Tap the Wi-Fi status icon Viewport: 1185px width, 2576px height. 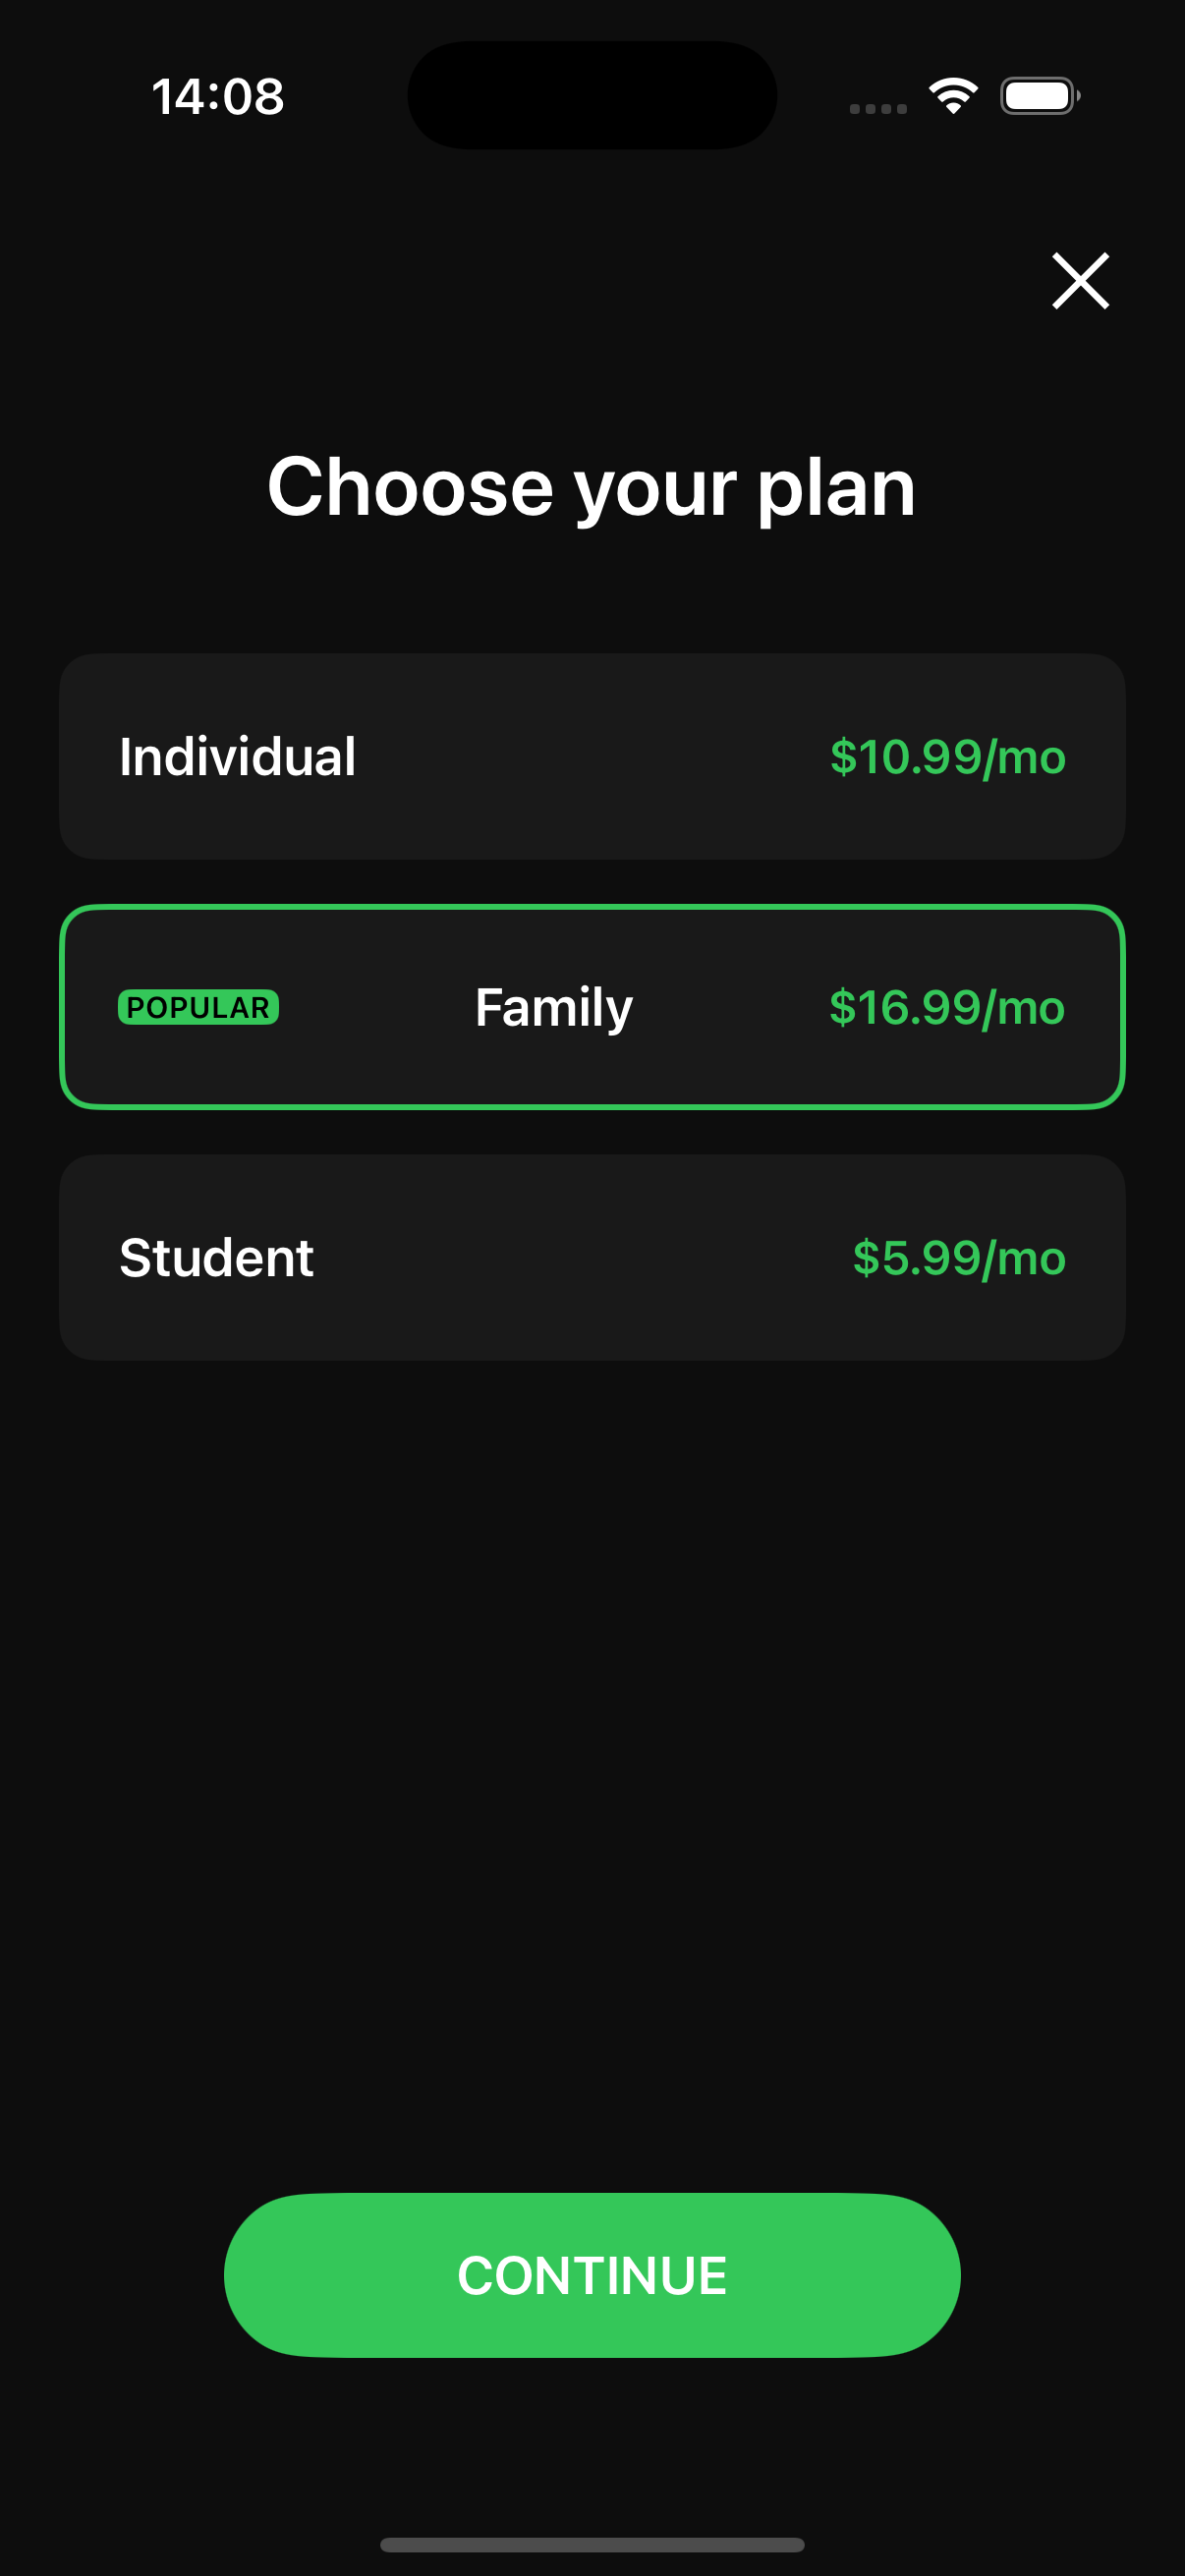tap(953, 96)
